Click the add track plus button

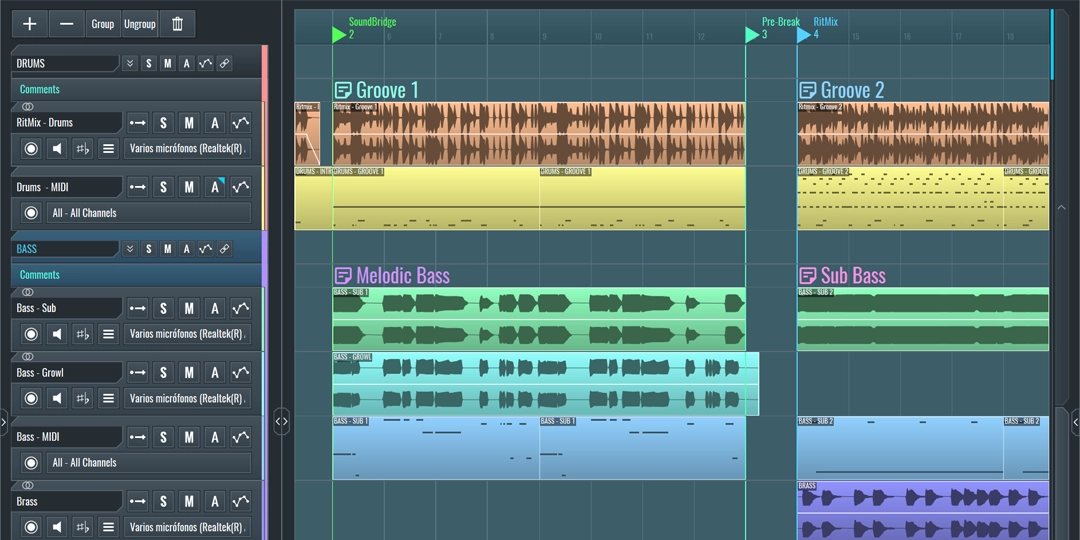[30, 24]
